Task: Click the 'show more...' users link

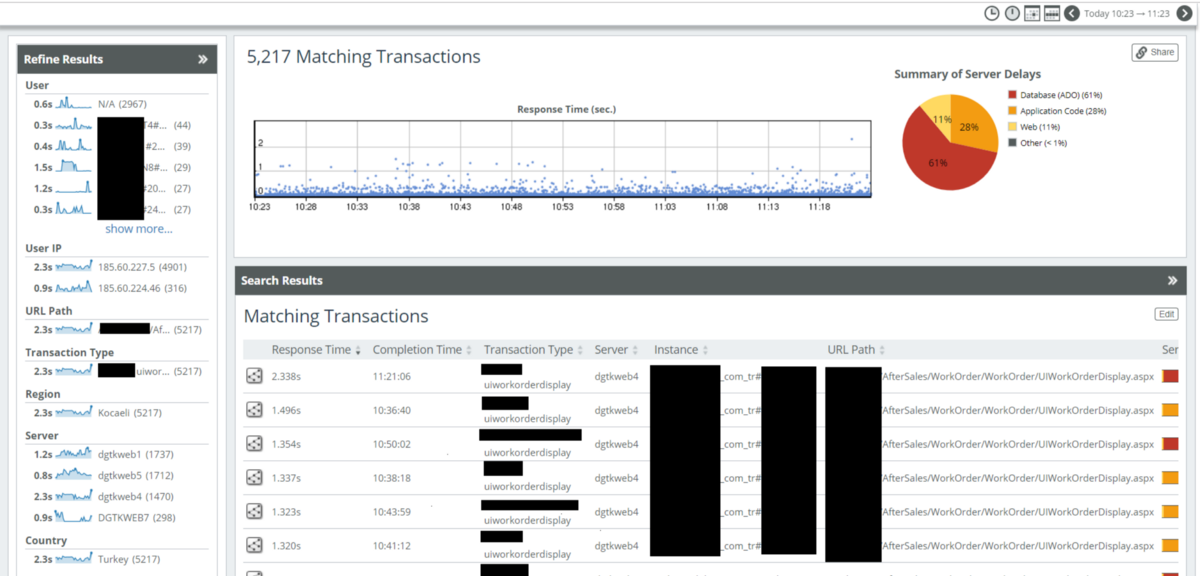Action: (138, 229)
